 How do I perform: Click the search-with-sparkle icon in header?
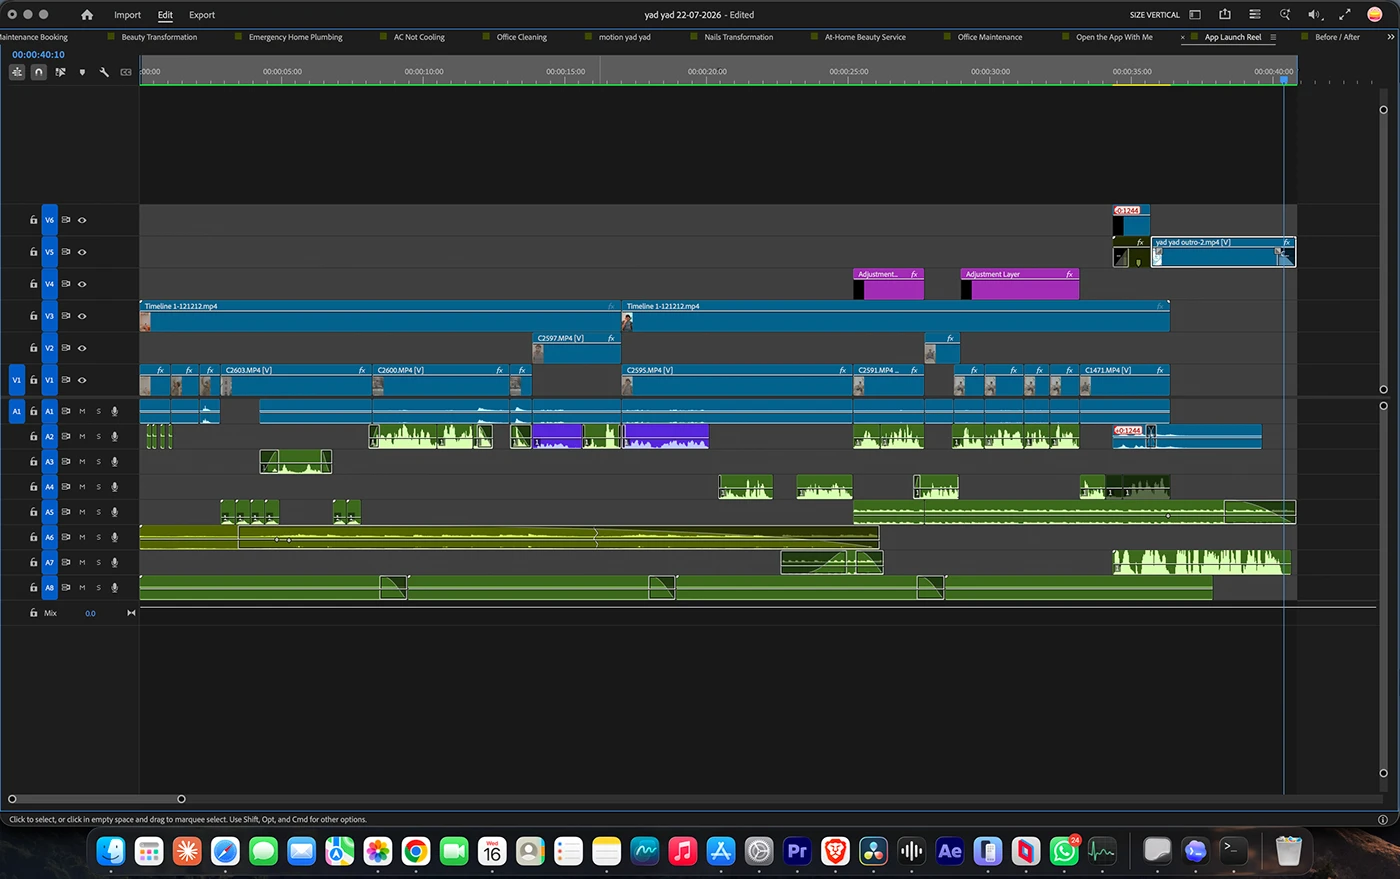tap(1285, 15)
